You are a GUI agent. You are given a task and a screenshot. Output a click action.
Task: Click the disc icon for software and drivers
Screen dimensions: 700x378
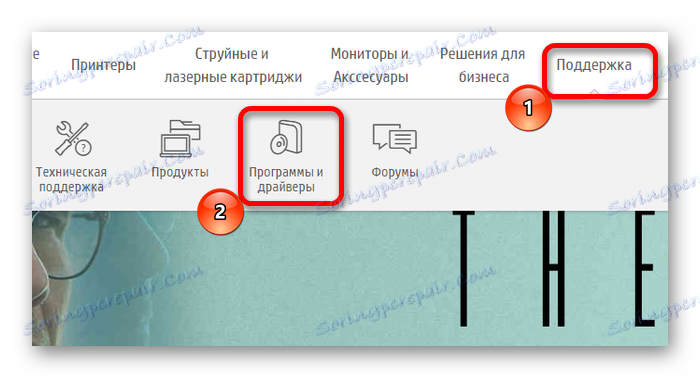click(286, 138)
